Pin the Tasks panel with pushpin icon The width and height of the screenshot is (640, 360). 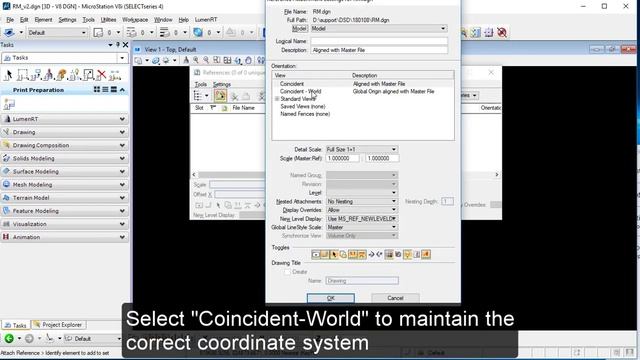coord(118,45)
